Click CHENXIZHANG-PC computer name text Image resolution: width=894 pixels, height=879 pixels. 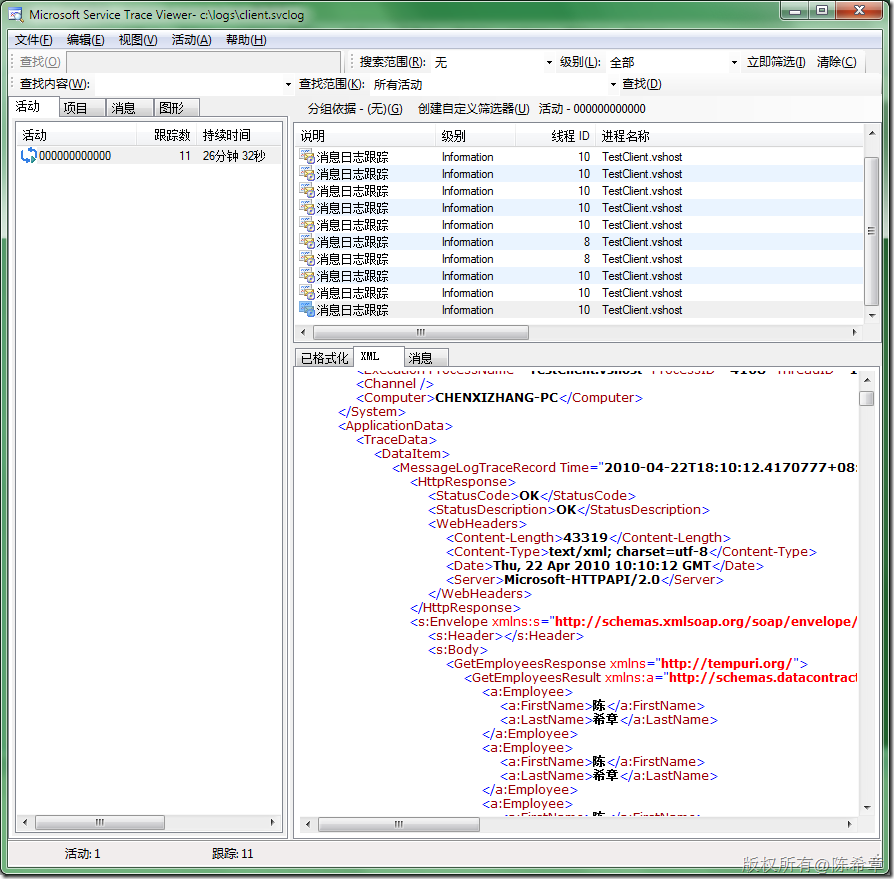[496, 397]
